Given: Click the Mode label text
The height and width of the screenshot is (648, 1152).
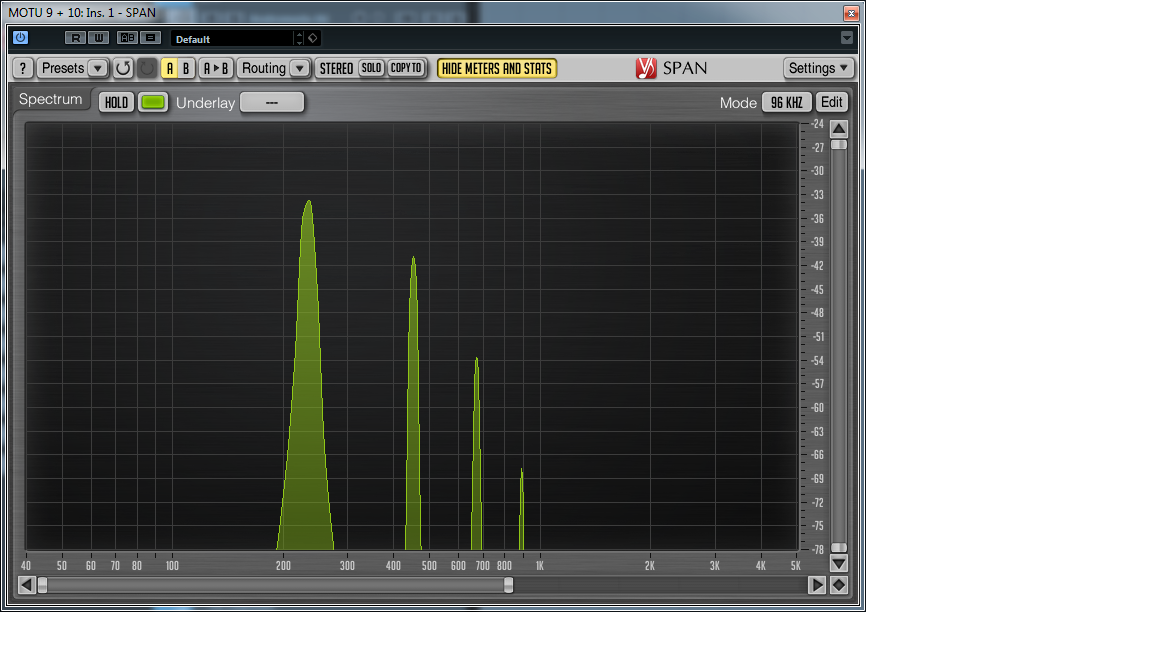Looking at the screenshot, I should pos(738,103).
